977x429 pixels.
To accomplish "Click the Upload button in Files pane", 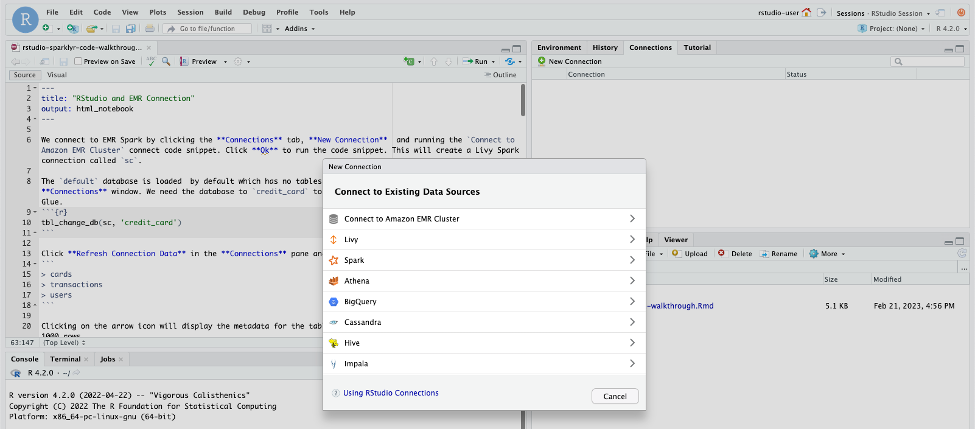I will (690, 253).
